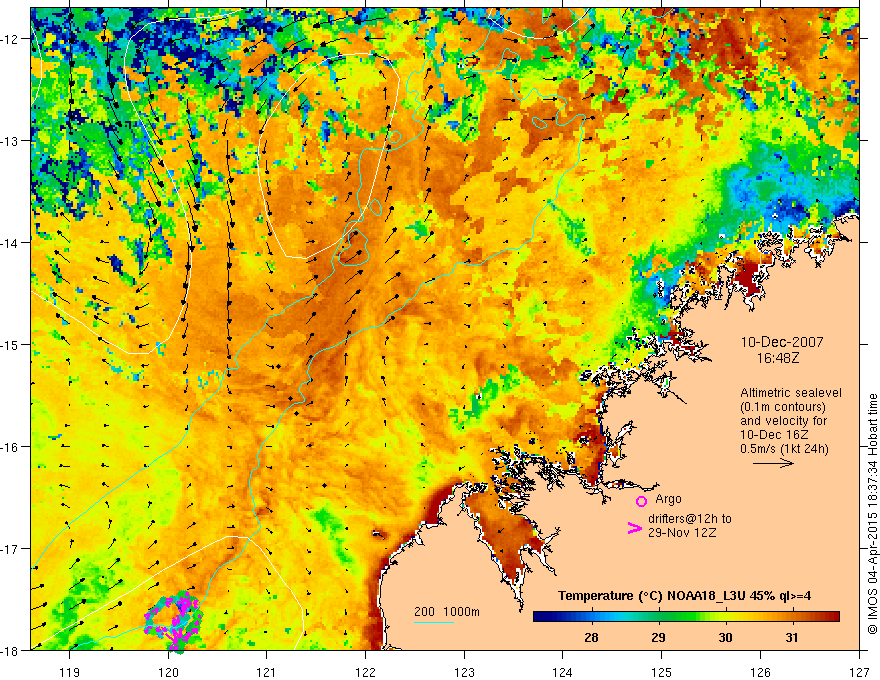880x680 pixels.
Task: Click the velocity scale arrow in legend
Action: pos(773,463)
